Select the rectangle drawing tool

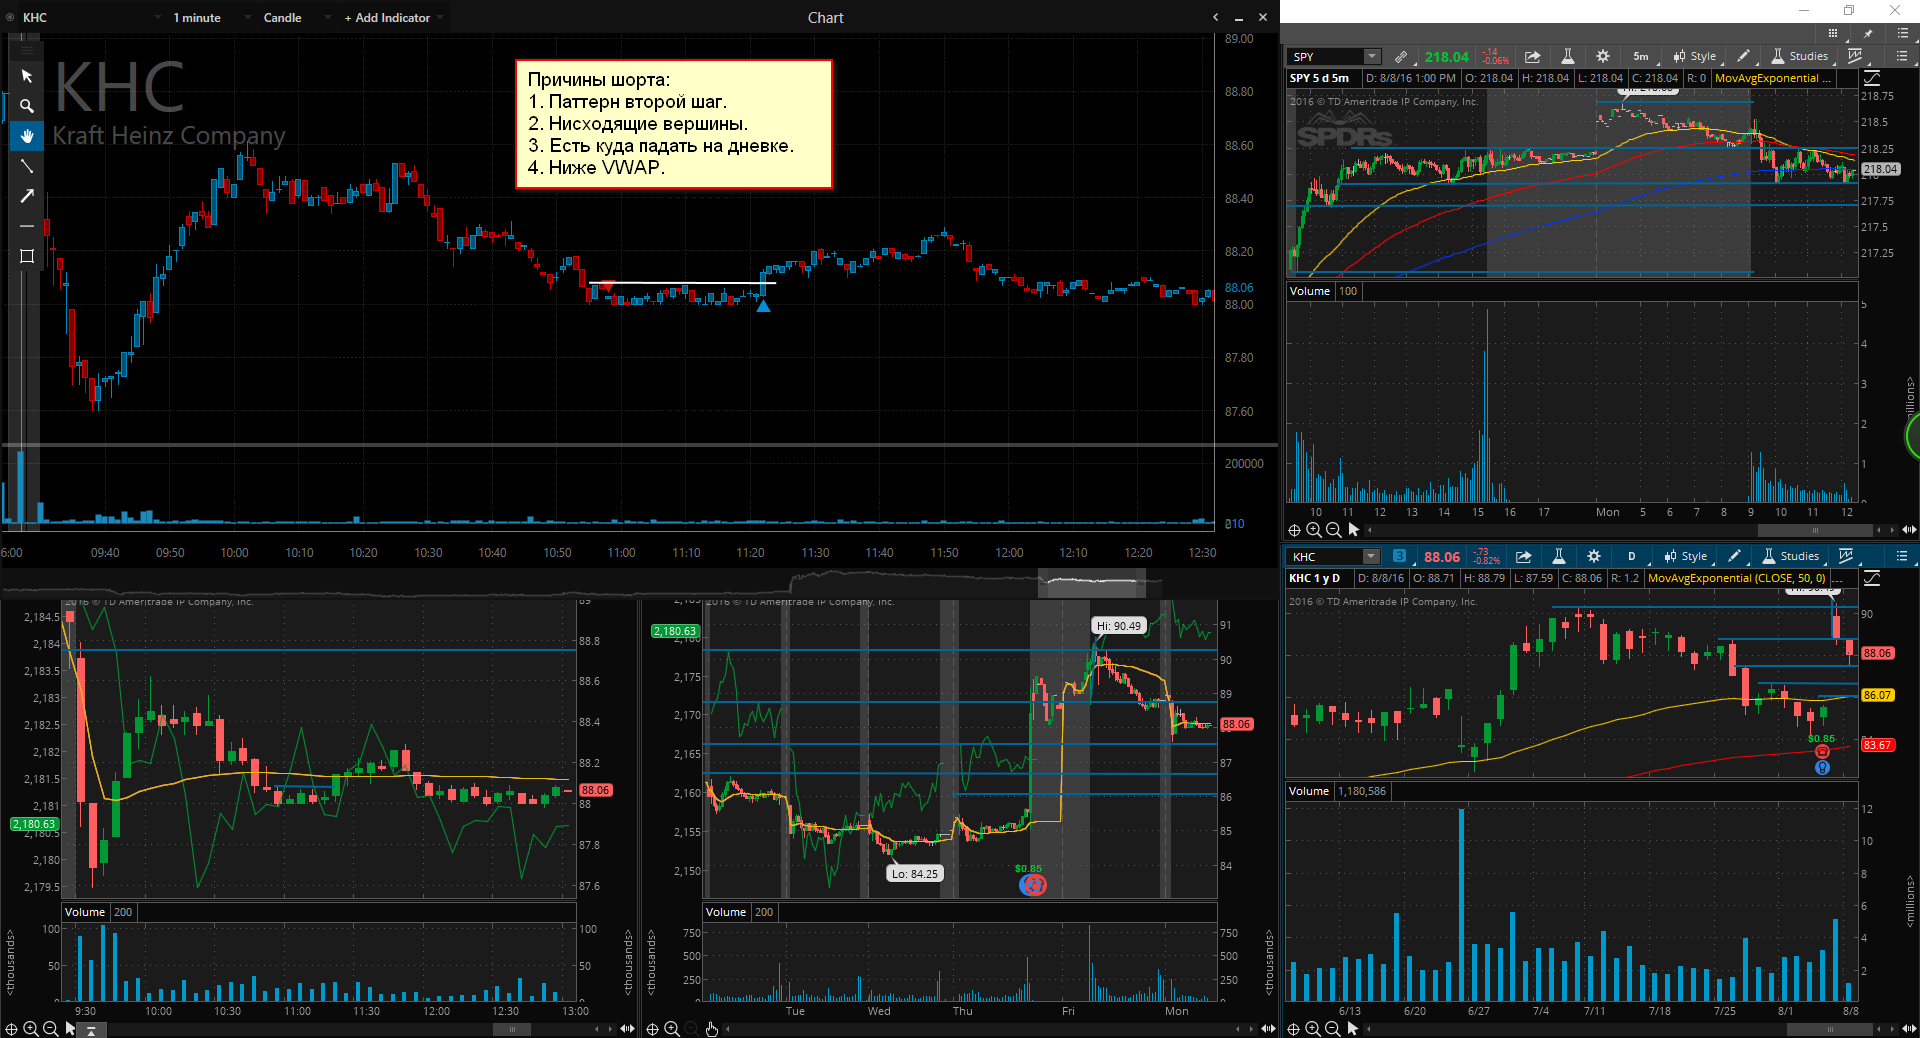(27, 256)
